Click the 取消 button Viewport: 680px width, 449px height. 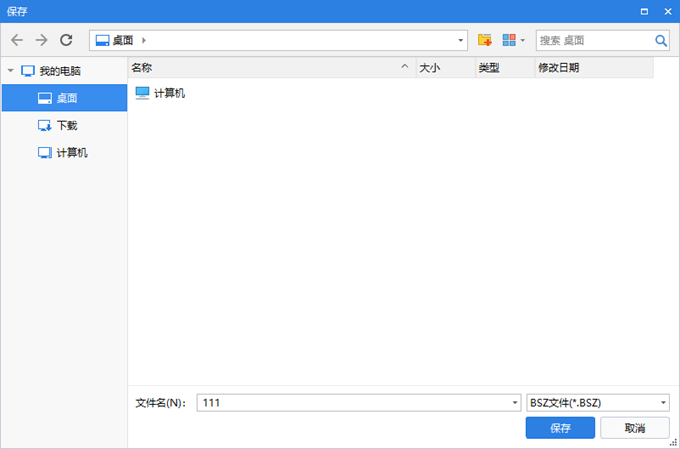coord(634,428)
